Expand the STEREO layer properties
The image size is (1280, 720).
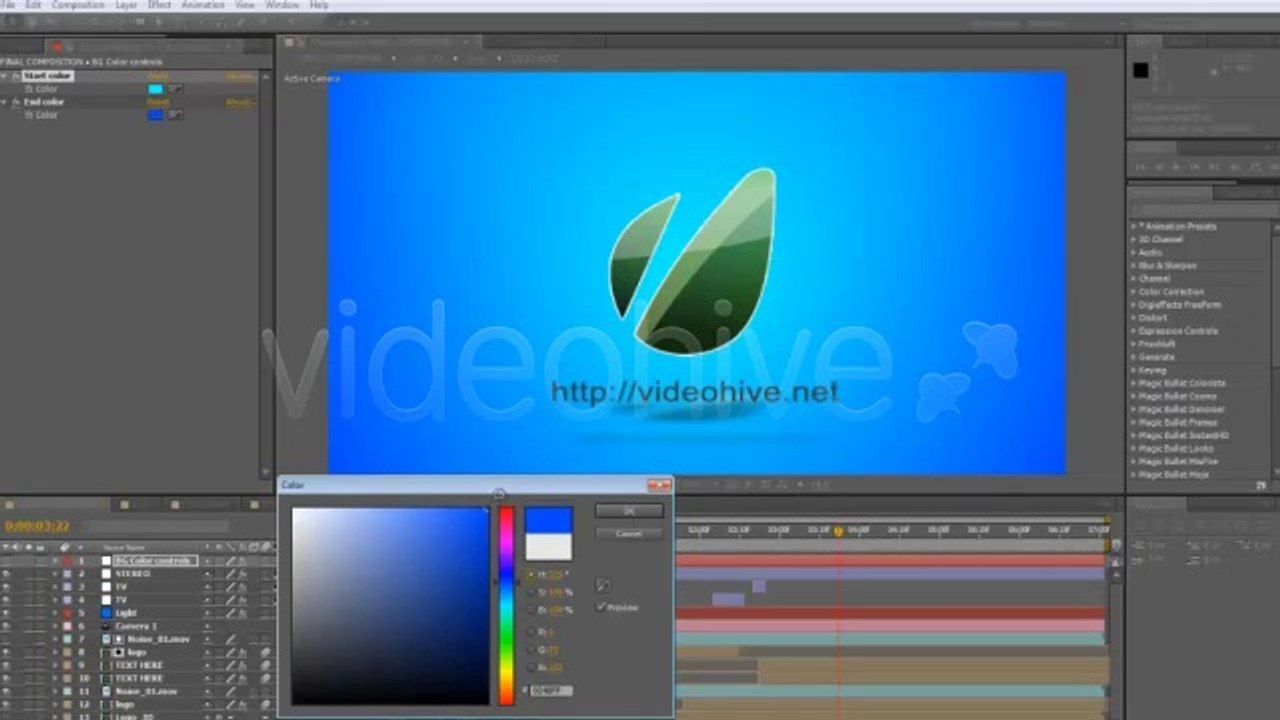click(55, 574)
